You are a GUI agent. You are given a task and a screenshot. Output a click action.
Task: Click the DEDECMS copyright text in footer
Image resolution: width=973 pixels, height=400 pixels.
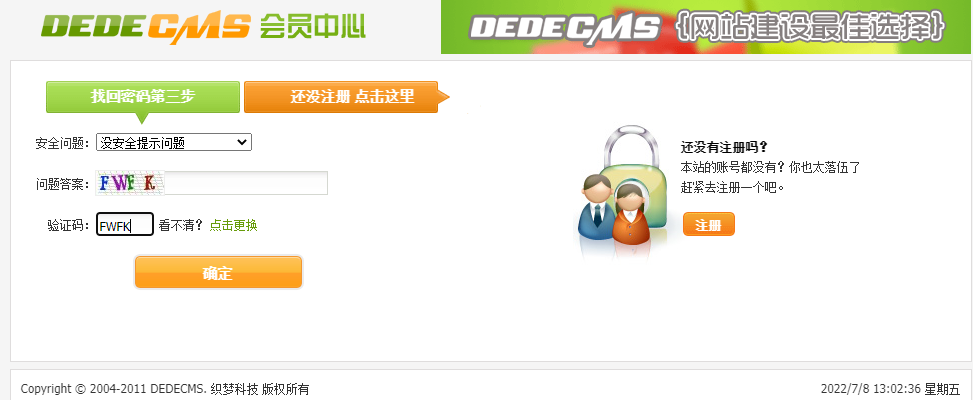[165, 389]
